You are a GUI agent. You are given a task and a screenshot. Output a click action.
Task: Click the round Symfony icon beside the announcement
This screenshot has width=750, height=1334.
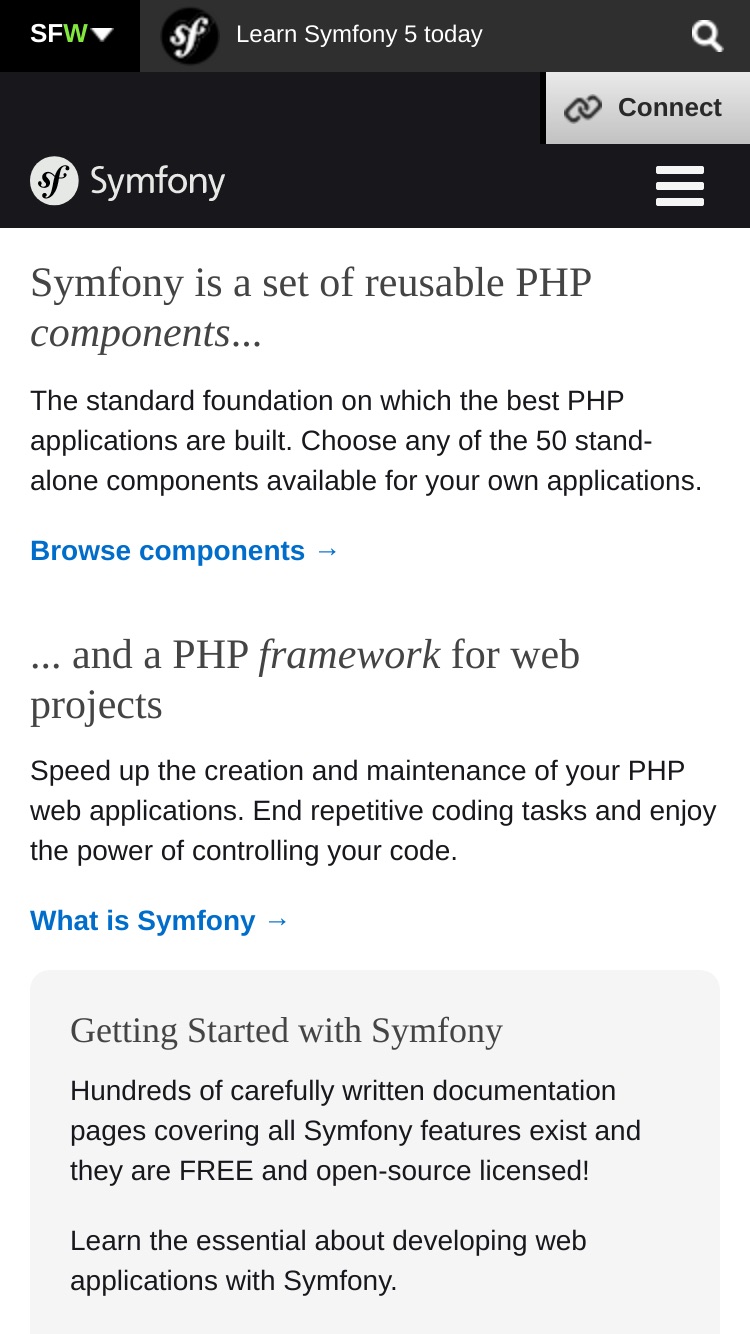pyautogui.click(x=190, y=36)
